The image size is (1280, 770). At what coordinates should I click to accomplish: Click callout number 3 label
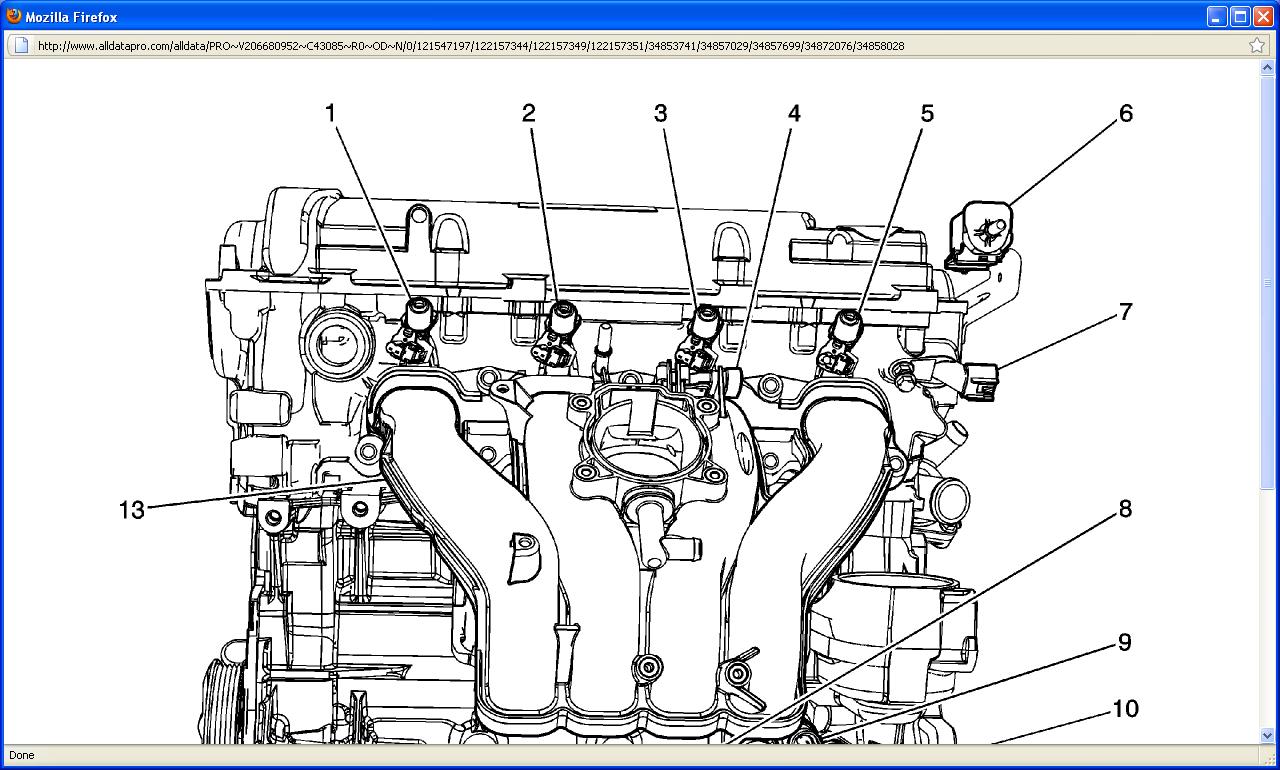coord(660,113)
